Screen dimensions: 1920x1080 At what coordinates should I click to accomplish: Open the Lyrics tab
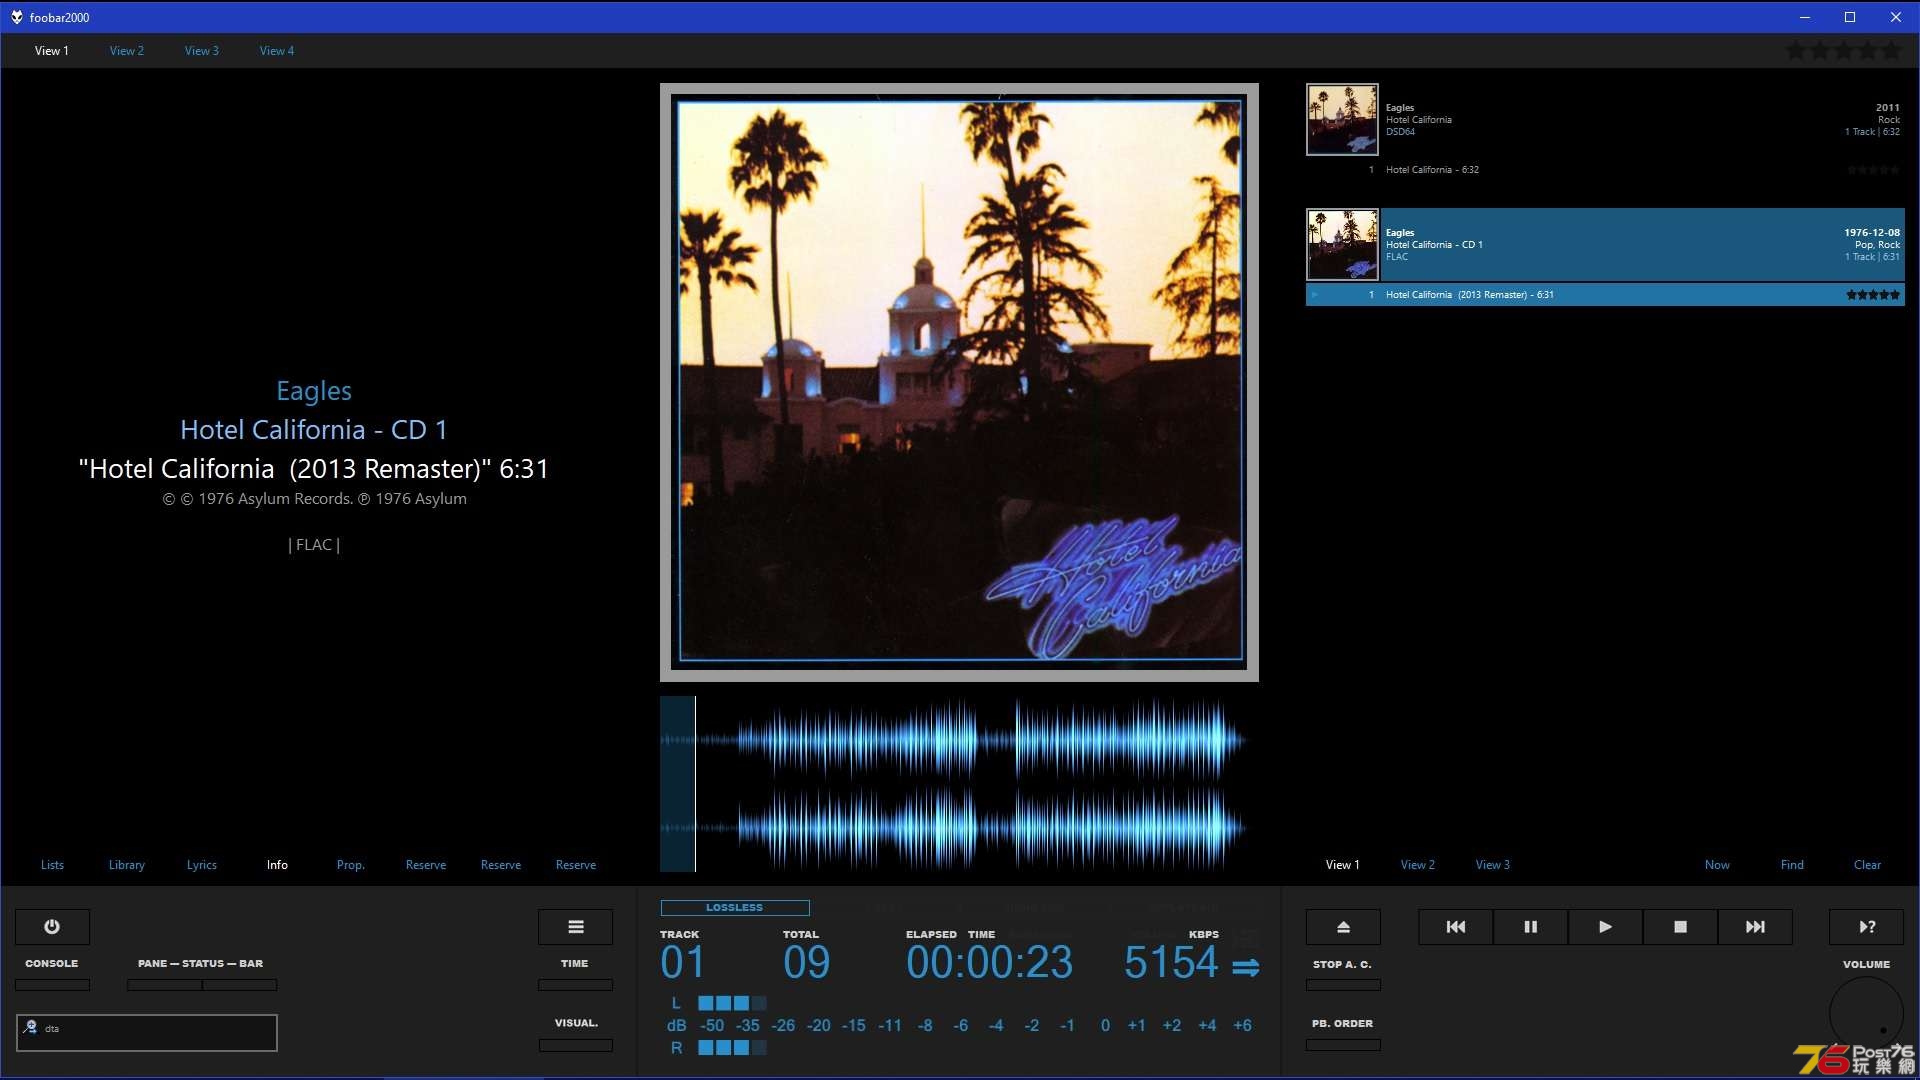(x=202, y=865)
